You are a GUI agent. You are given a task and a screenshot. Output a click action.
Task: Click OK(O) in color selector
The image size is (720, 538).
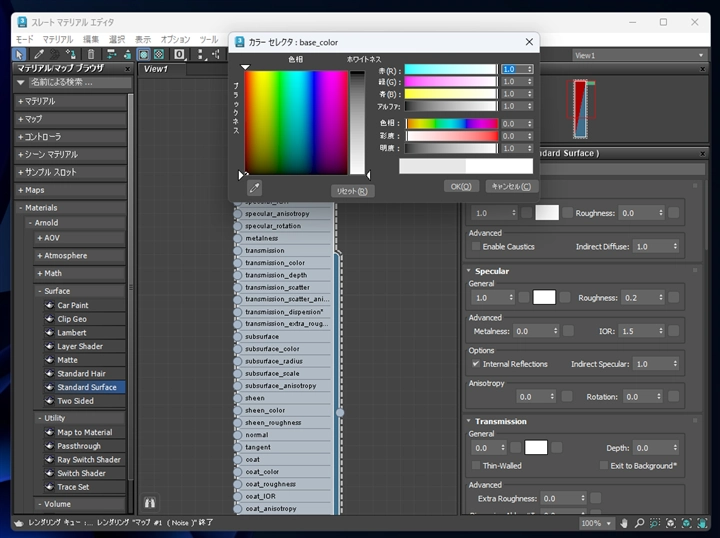[x=461, y=186]
